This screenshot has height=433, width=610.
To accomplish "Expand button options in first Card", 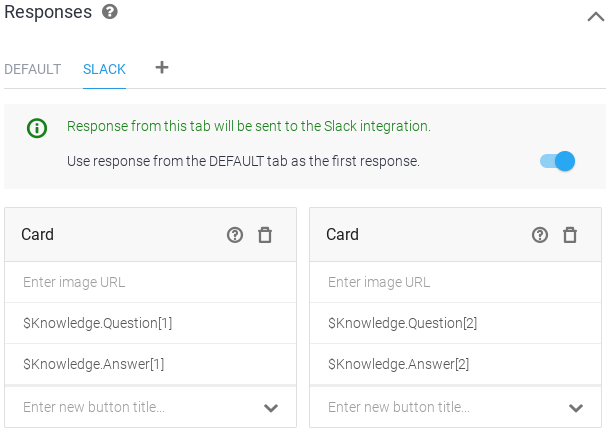I will [x=271, y=408].
